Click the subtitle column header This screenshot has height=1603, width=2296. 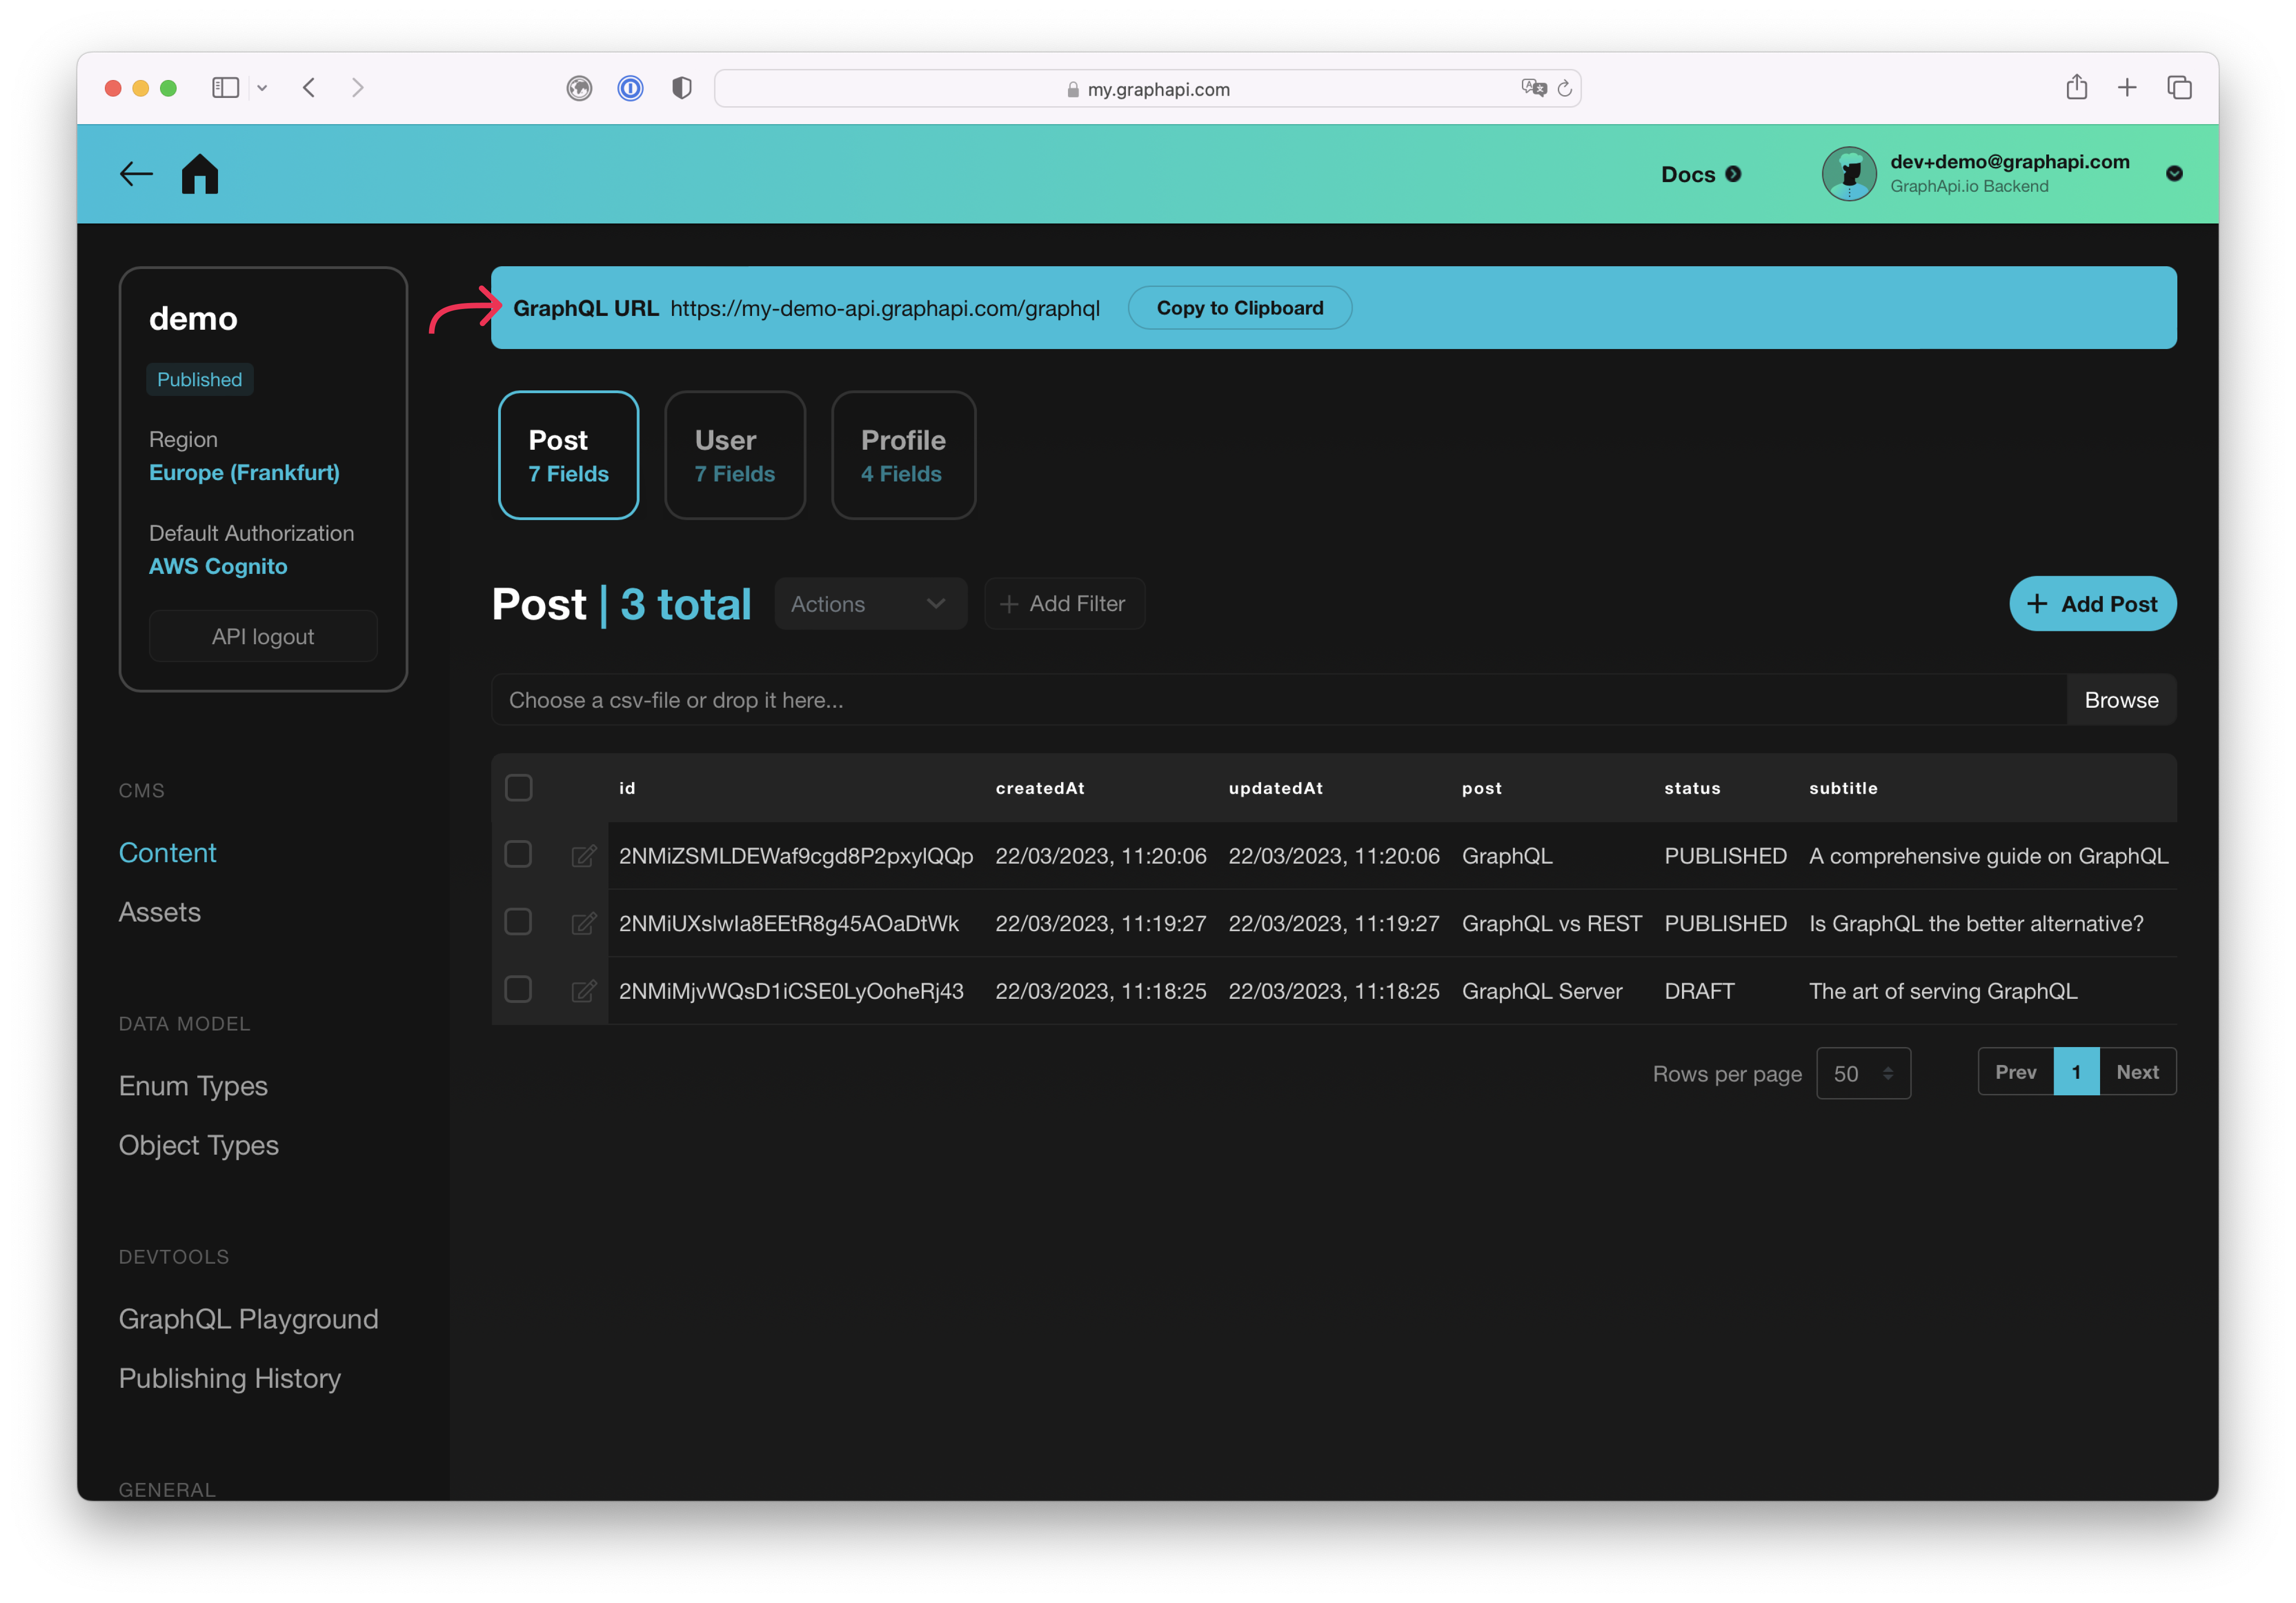pyautogui.click(x=1843, y=788)
